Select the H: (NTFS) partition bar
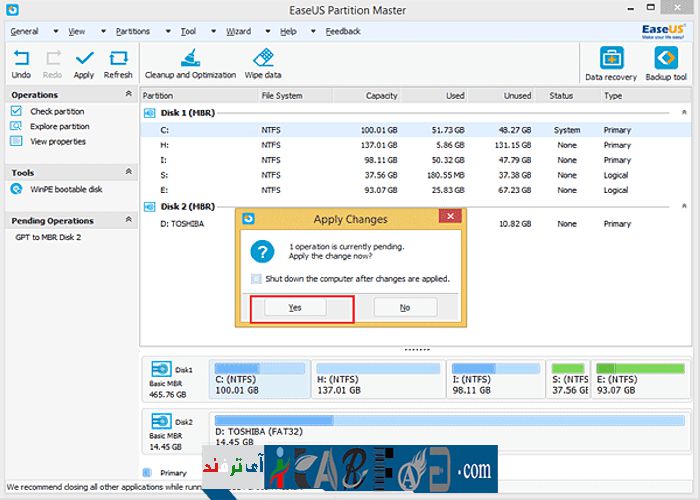Viewport: 700px width, 500px height. 377,380
